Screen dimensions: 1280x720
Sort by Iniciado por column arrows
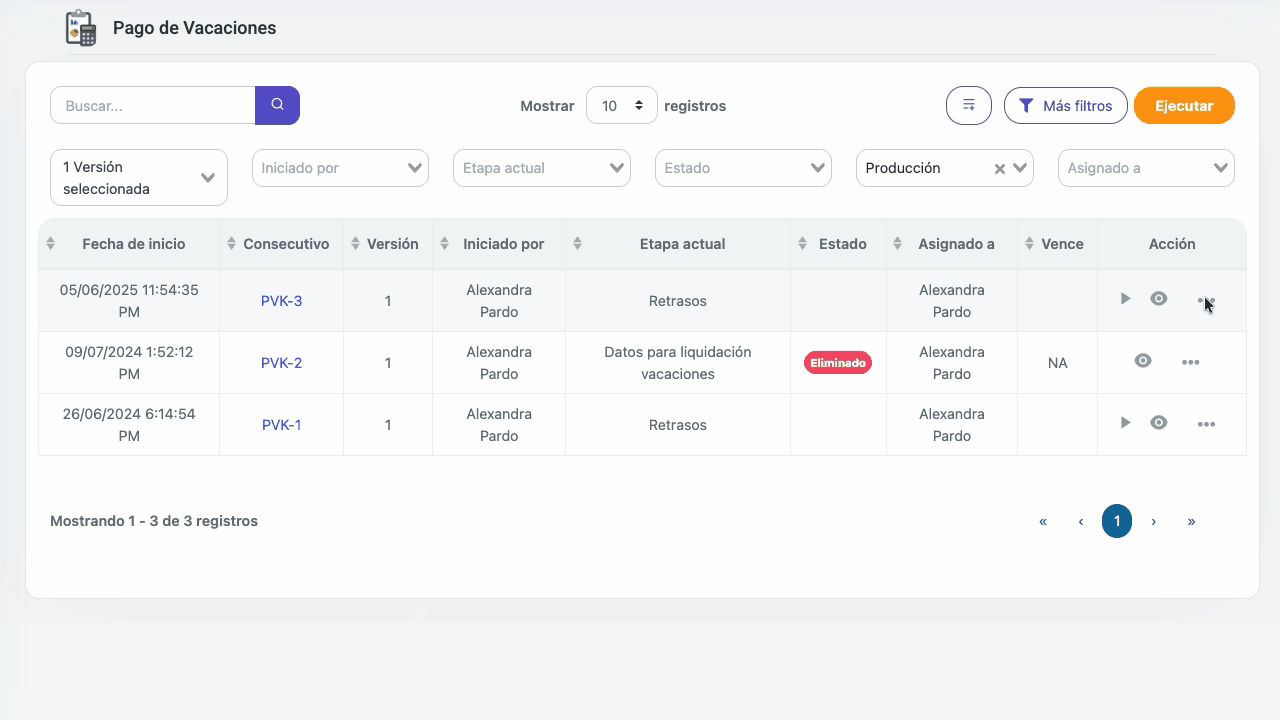pos(445,244)
